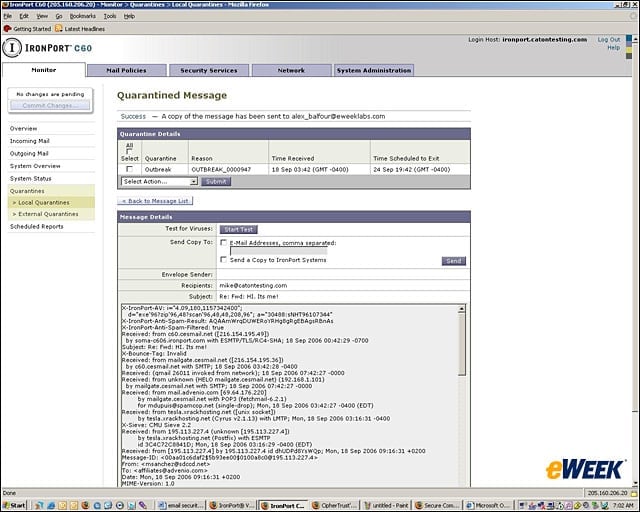
Task: Click the system tray clock
Action: tap(624, 505)
